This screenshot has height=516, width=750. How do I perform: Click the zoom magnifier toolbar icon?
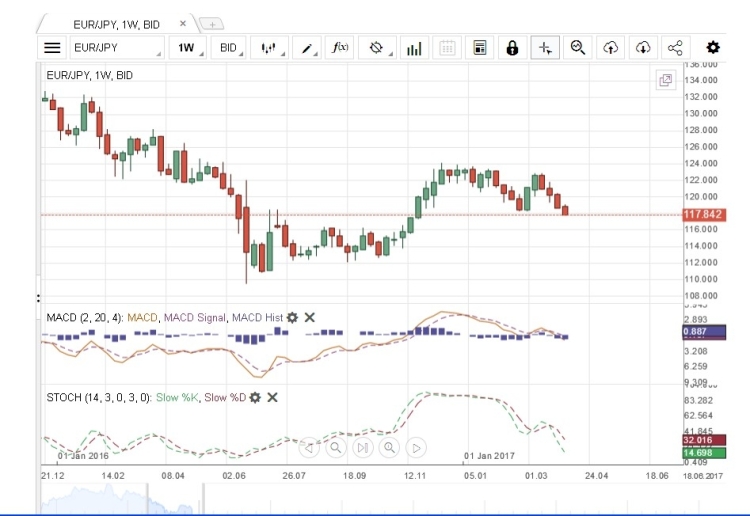click(577, 47)
